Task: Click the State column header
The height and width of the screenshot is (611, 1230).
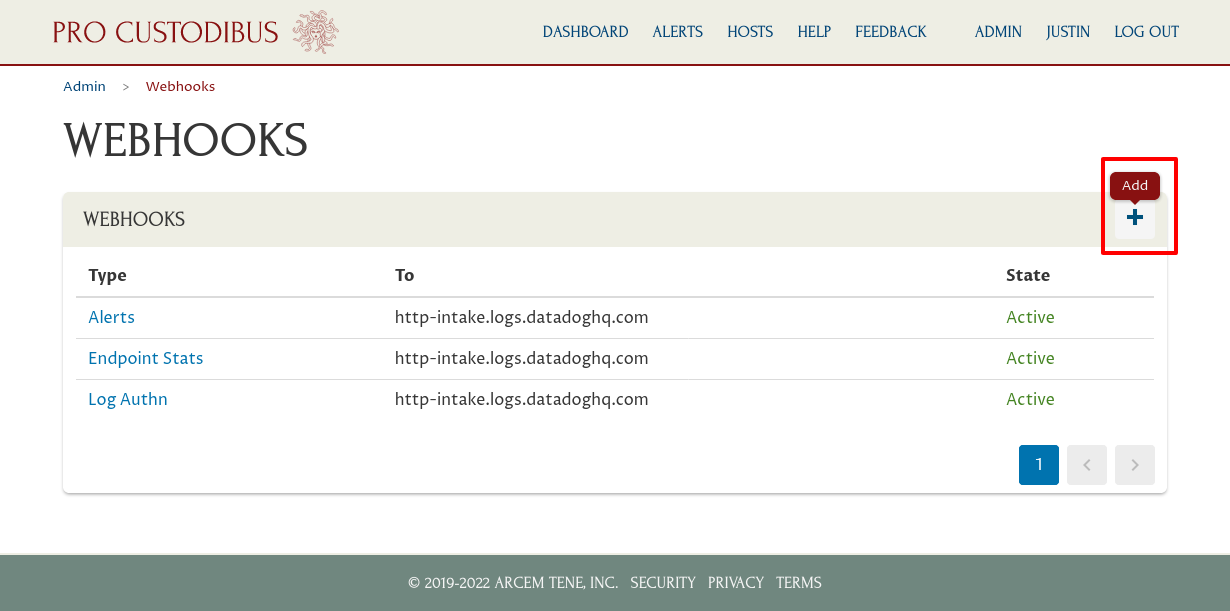Action: coord(1028,275)
